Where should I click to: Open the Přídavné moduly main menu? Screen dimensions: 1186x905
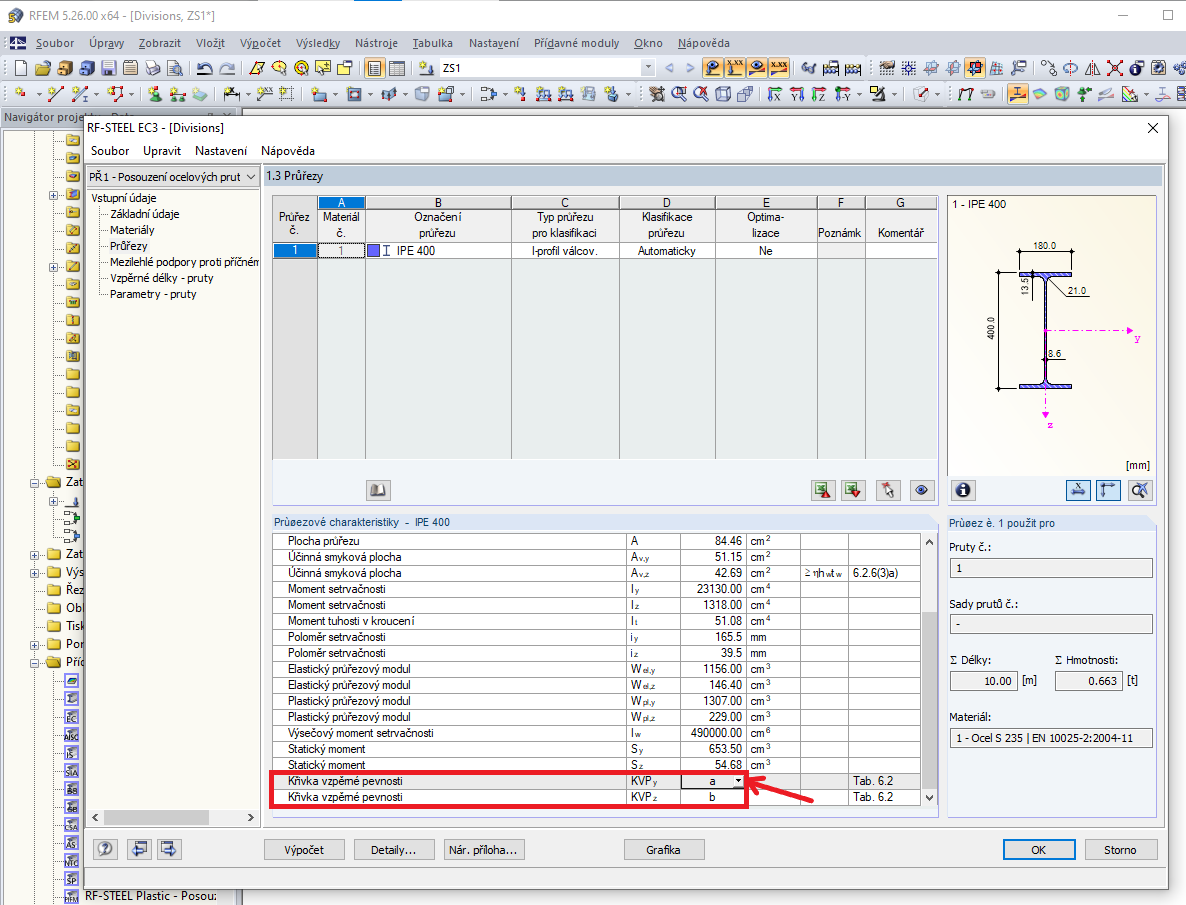click(x=576, y=43)
